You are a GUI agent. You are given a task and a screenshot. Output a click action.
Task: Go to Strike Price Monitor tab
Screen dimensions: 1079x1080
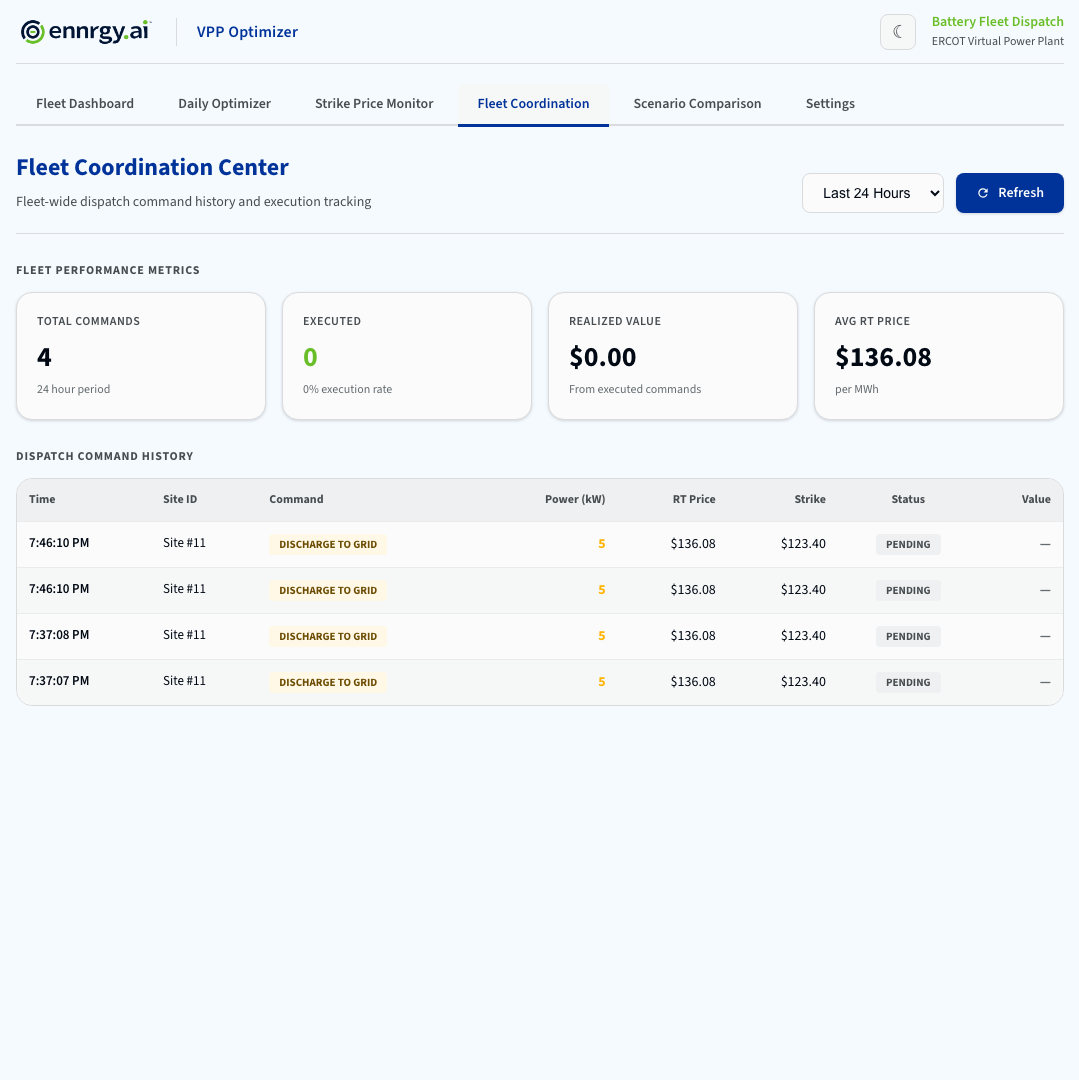374,104
